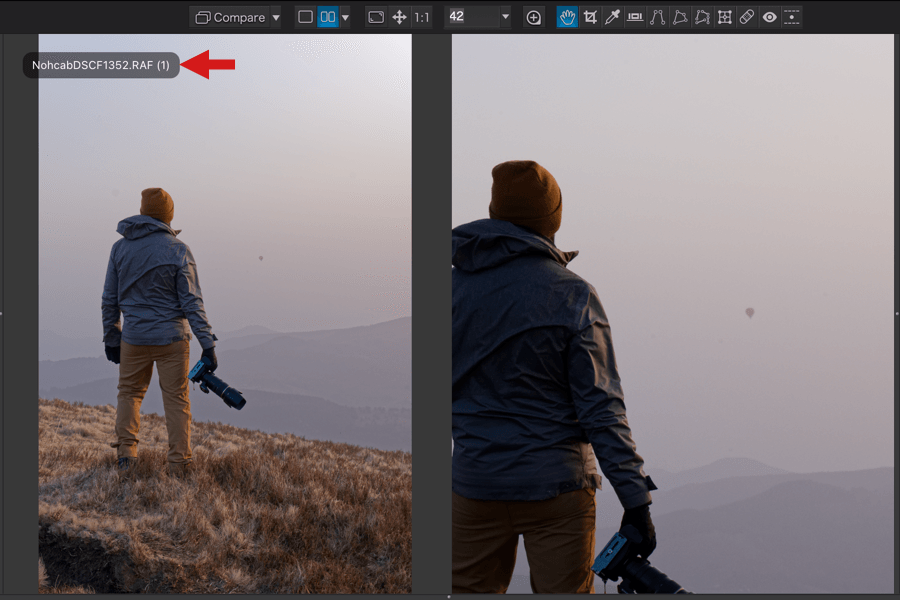This screenshot has width=900, height=600.
Task: Select the ReShape grid tool
Action: (724, 17)
